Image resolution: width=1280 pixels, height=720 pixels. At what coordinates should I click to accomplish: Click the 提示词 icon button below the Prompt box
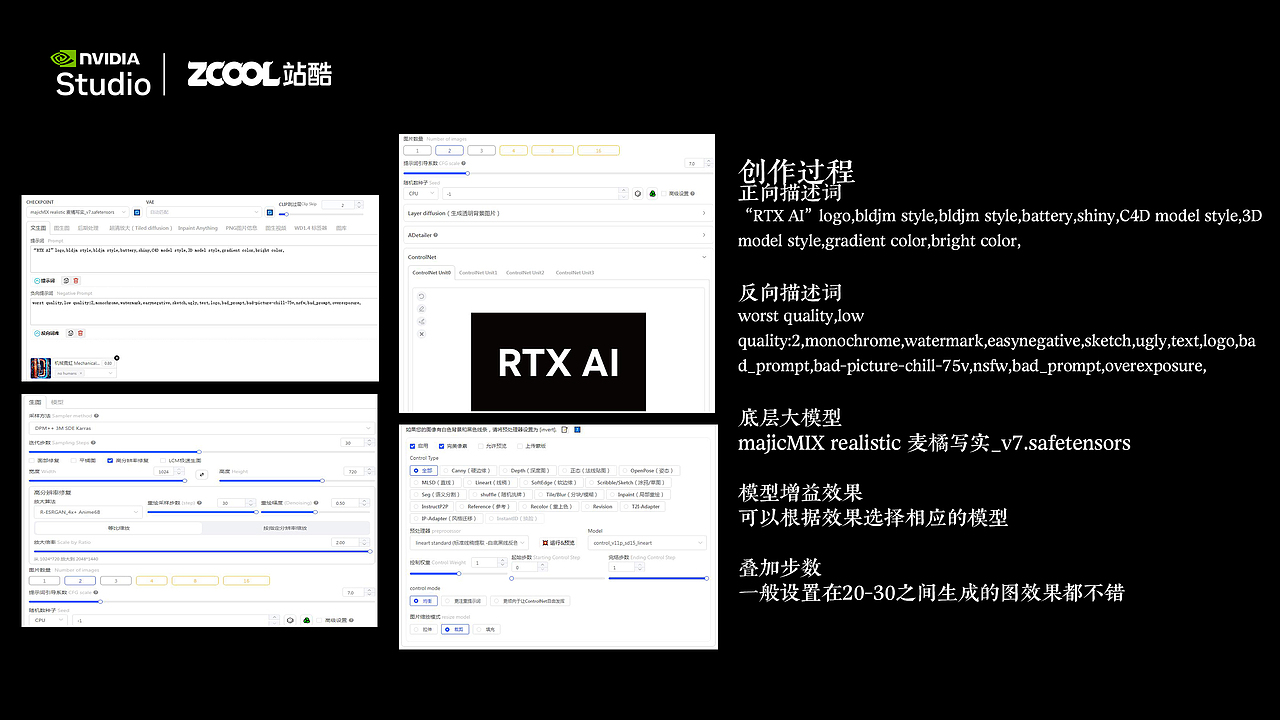[x=45, y=281]
